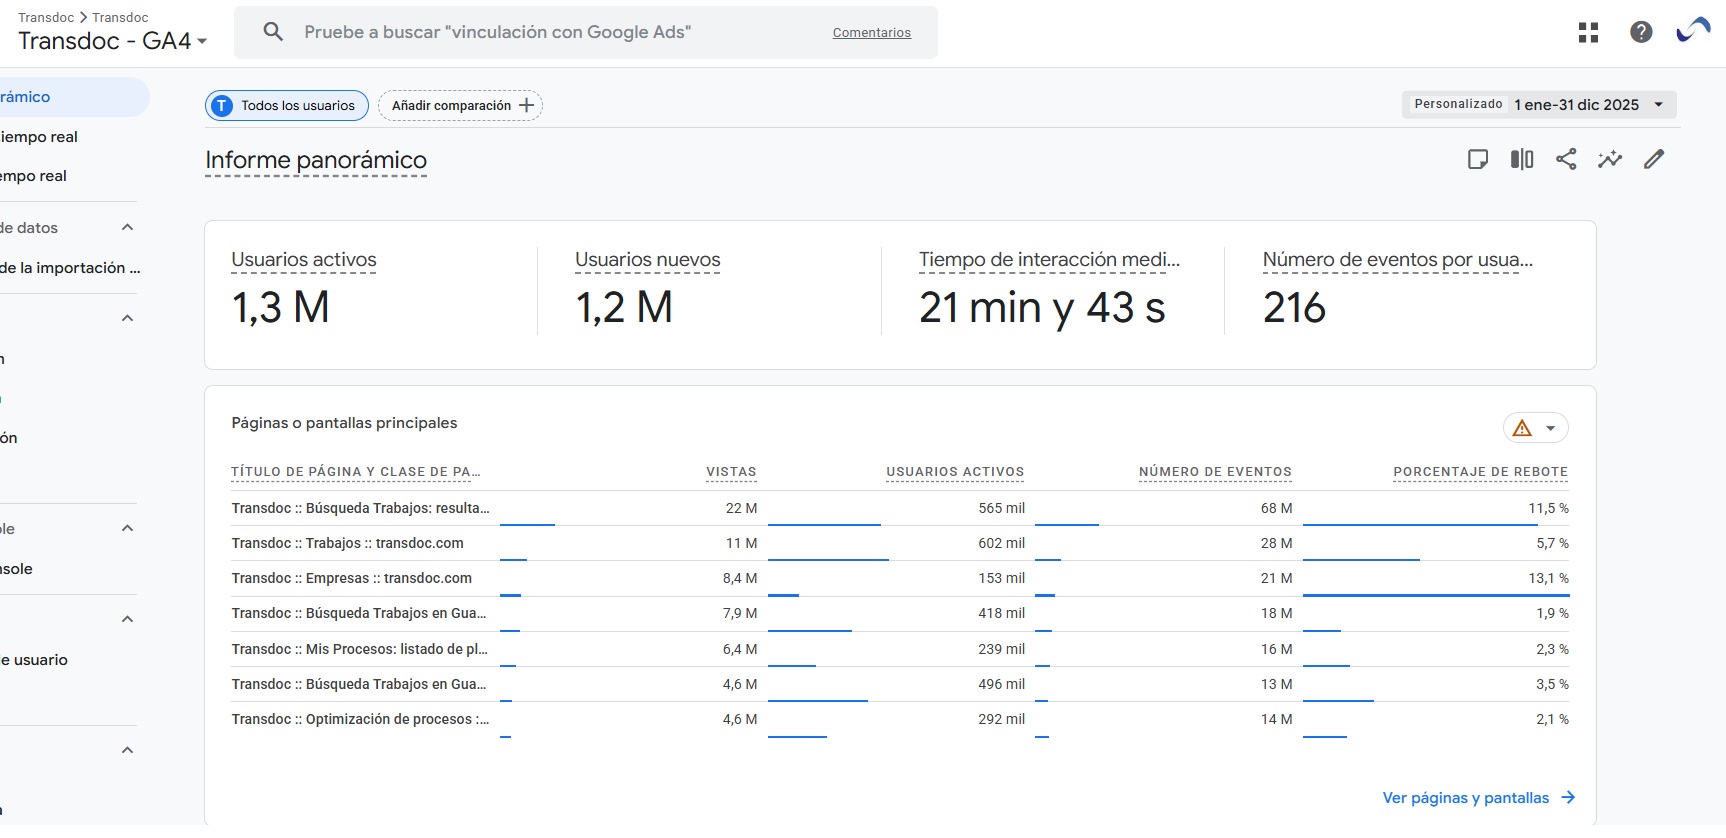The height and width of the screenshot is (838, 1726).
Task: Open the Insights sparkline icon
Action: [x=1610, y=159]
